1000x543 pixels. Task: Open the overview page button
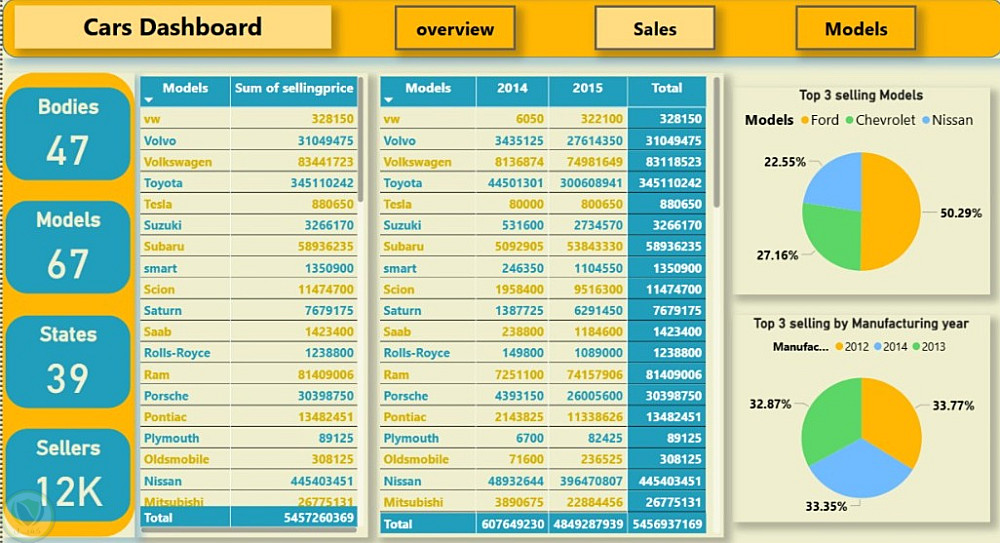tap(455, 29)
